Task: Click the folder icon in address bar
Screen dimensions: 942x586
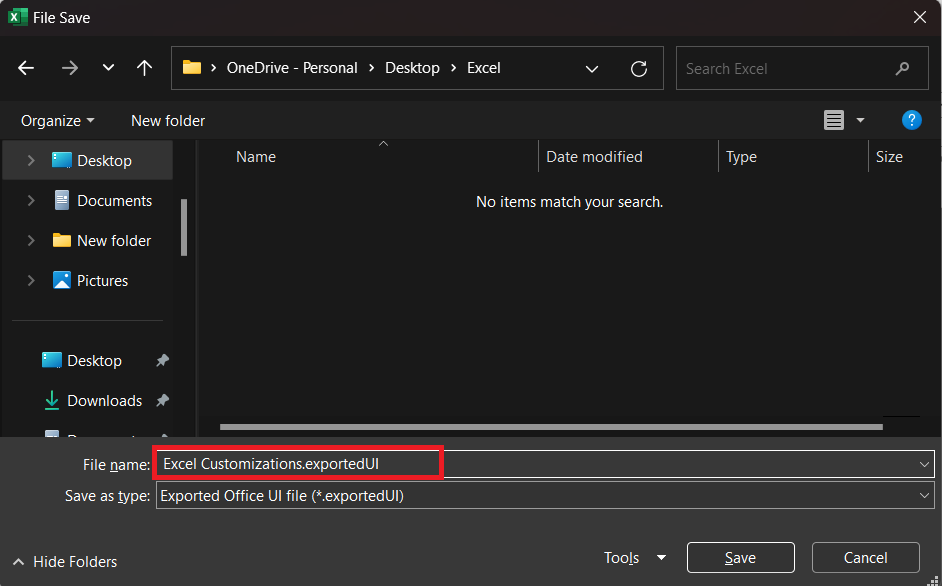Action: point(192,67)
